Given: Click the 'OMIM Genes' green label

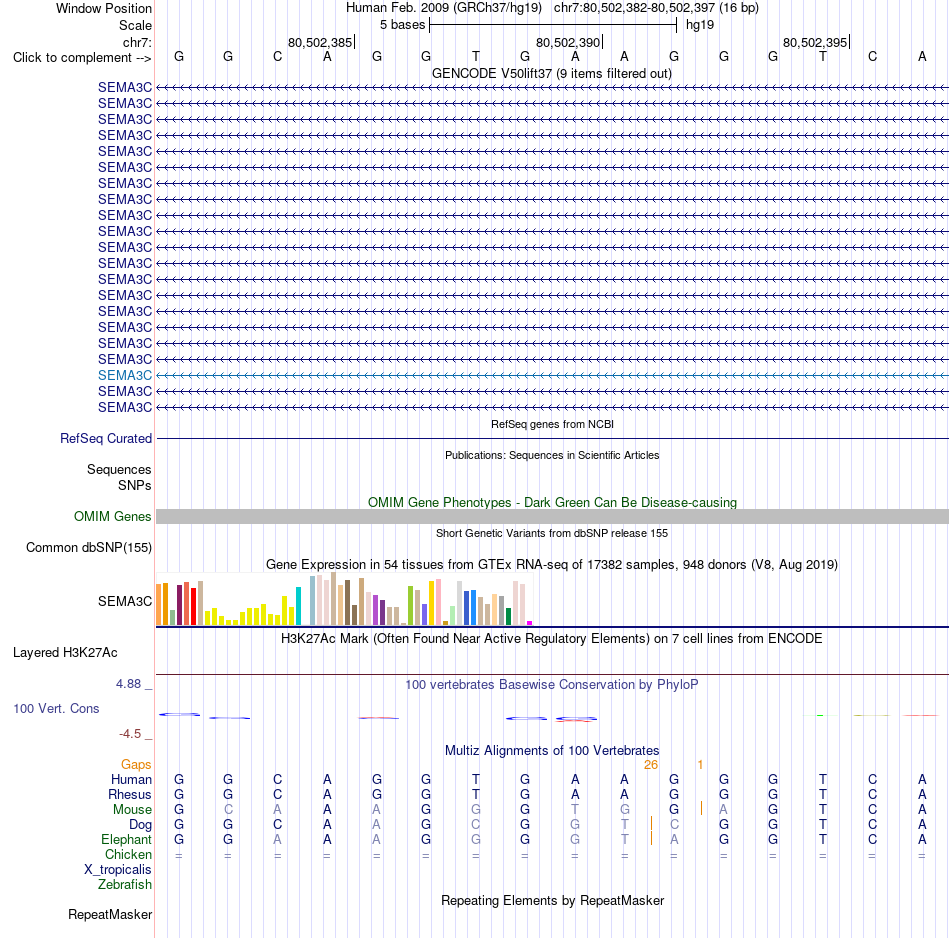Looking at the screenshot, I should click(113, 516).
